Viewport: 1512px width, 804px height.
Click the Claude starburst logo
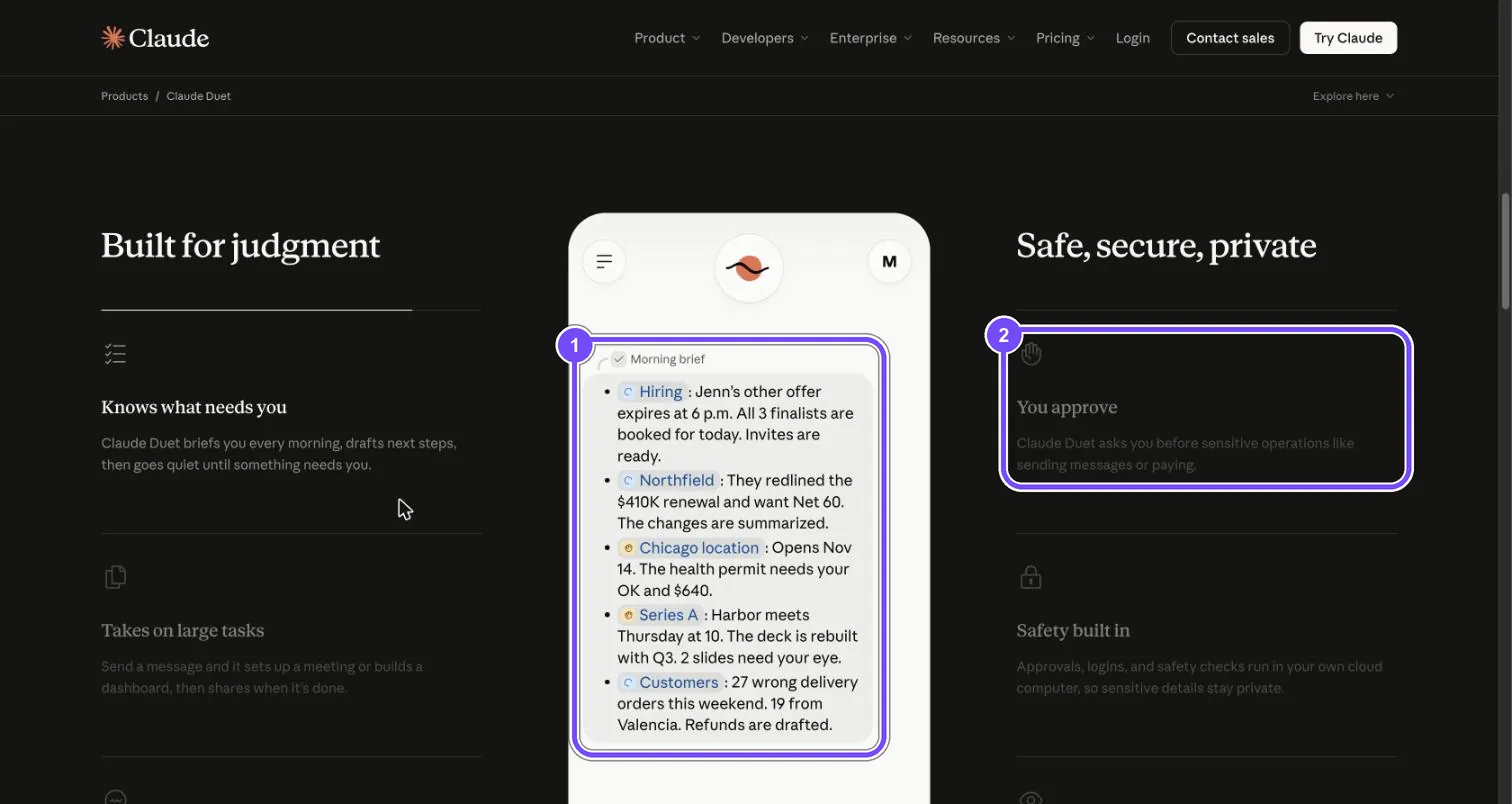[113, 38]
